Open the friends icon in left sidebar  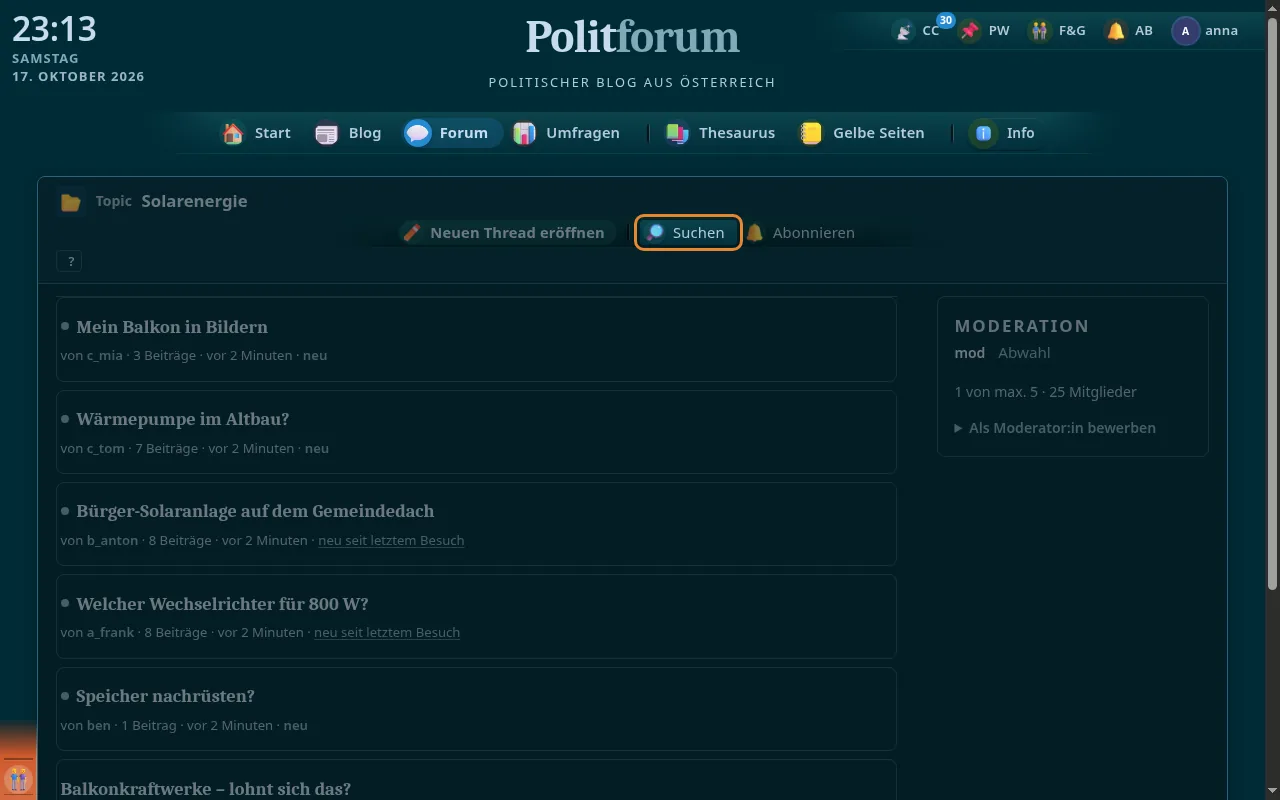tap(18, 778)
